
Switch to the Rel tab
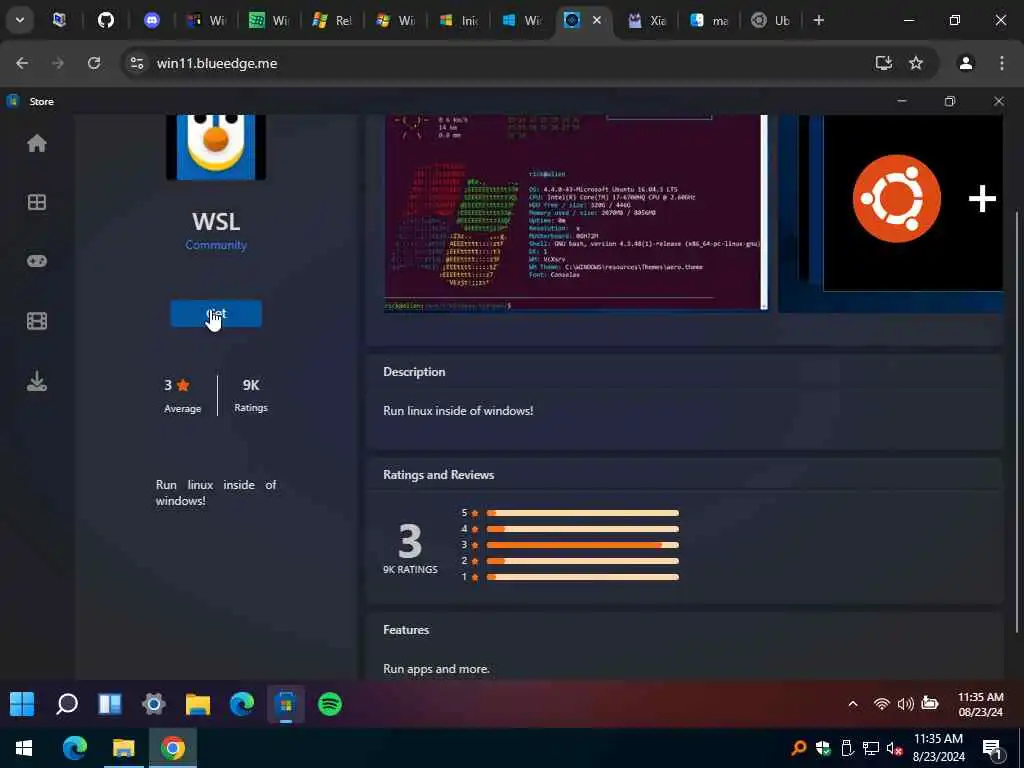click(x=332, y=20)
